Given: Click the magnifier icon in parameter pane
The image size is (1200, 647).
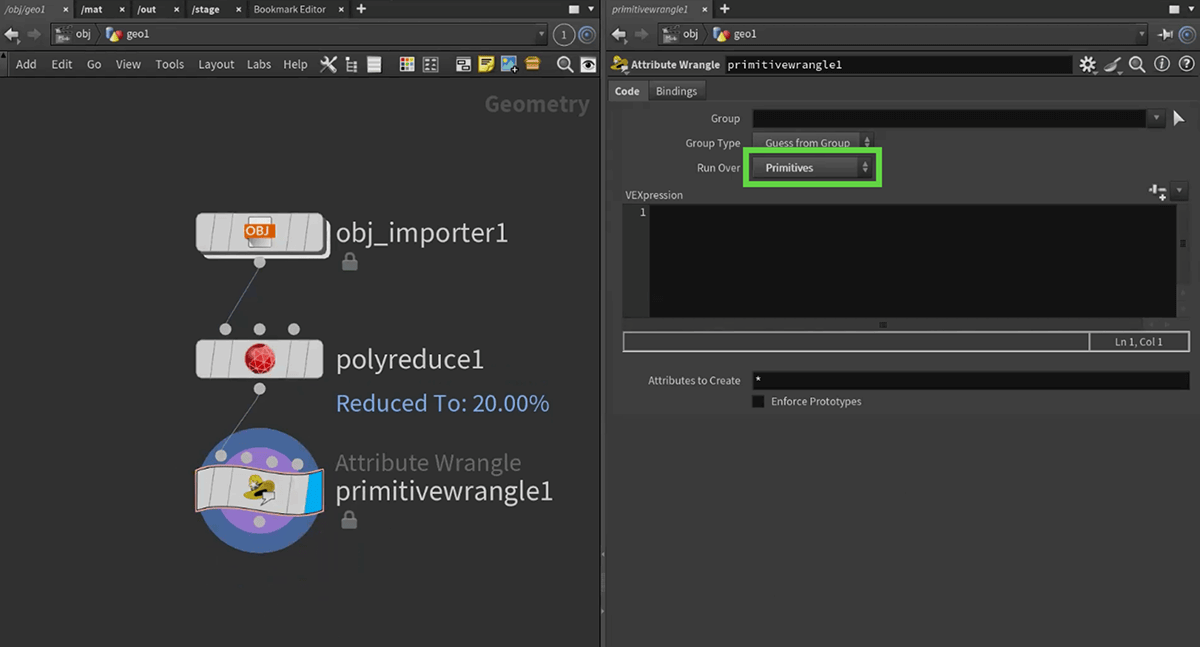Looking at the screenshot, I should 1137,64.
